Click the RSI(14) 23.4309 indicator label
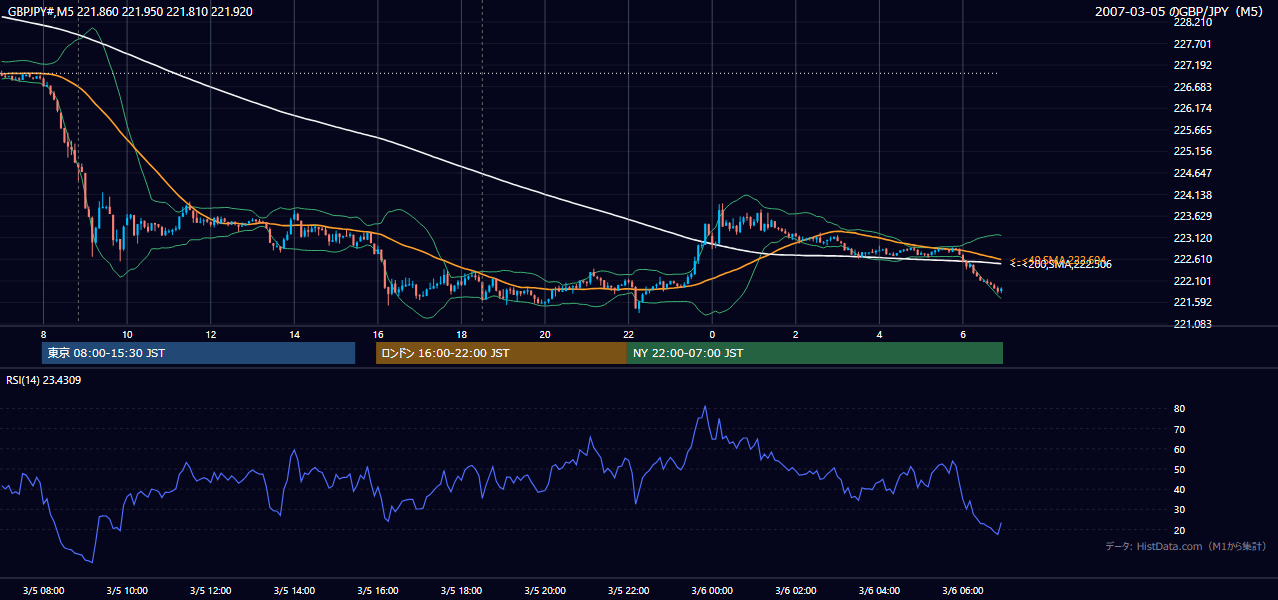The image size is (1278, 600). tap(44, 380)
